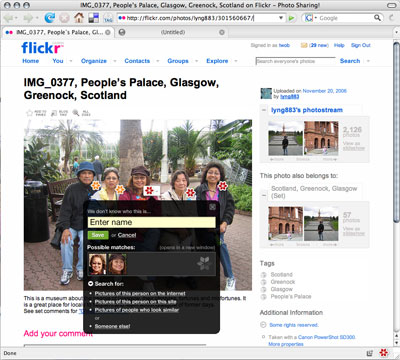
Task: Open the All Sizes magnifier icon
Action: 76,113
